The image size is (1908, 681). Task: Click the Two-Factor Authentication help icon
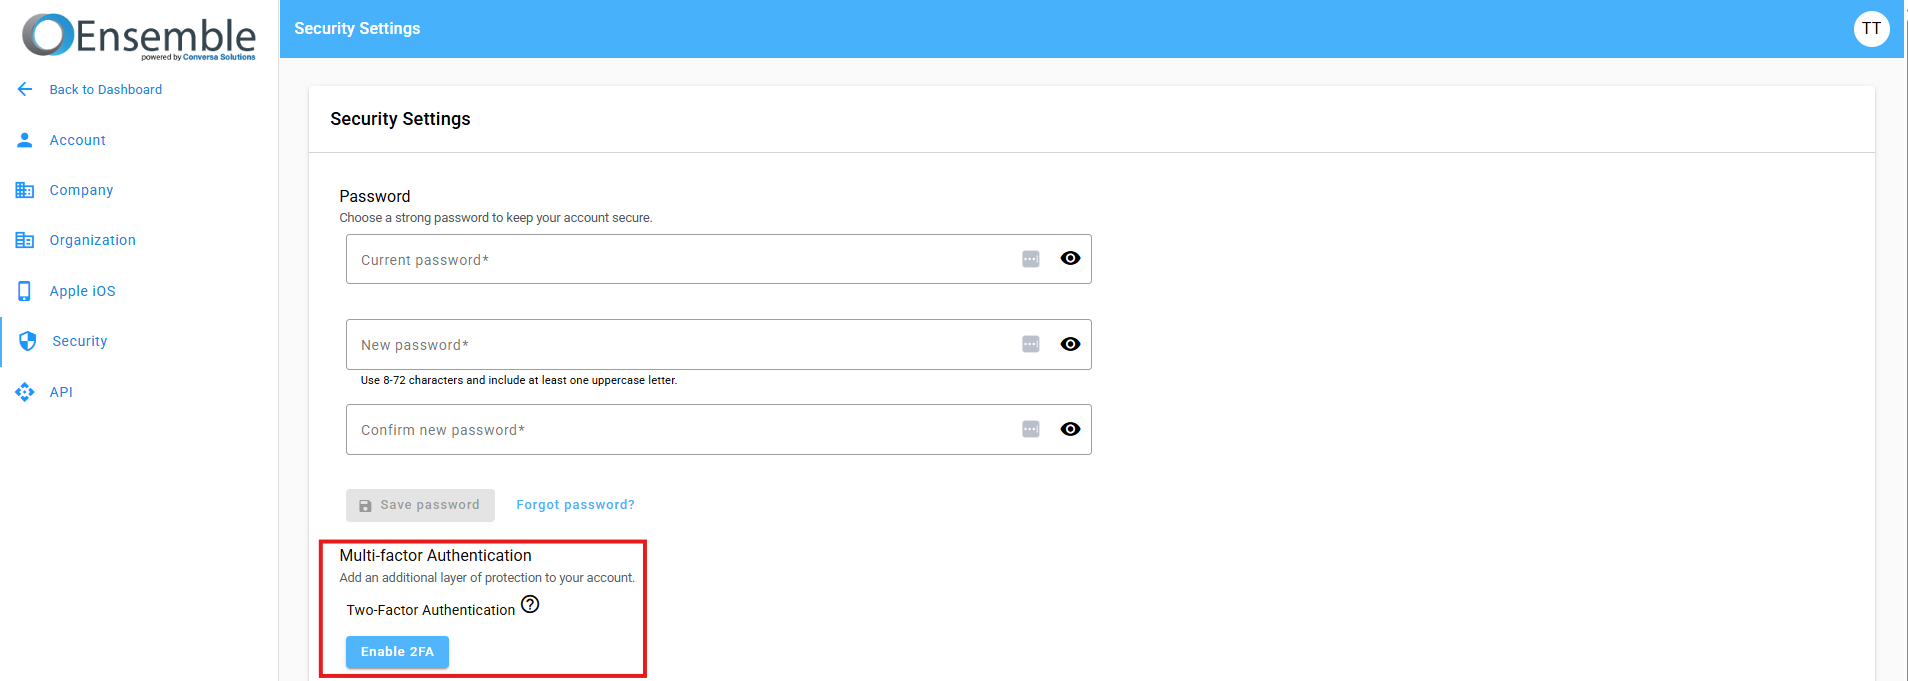pos(530,604)
